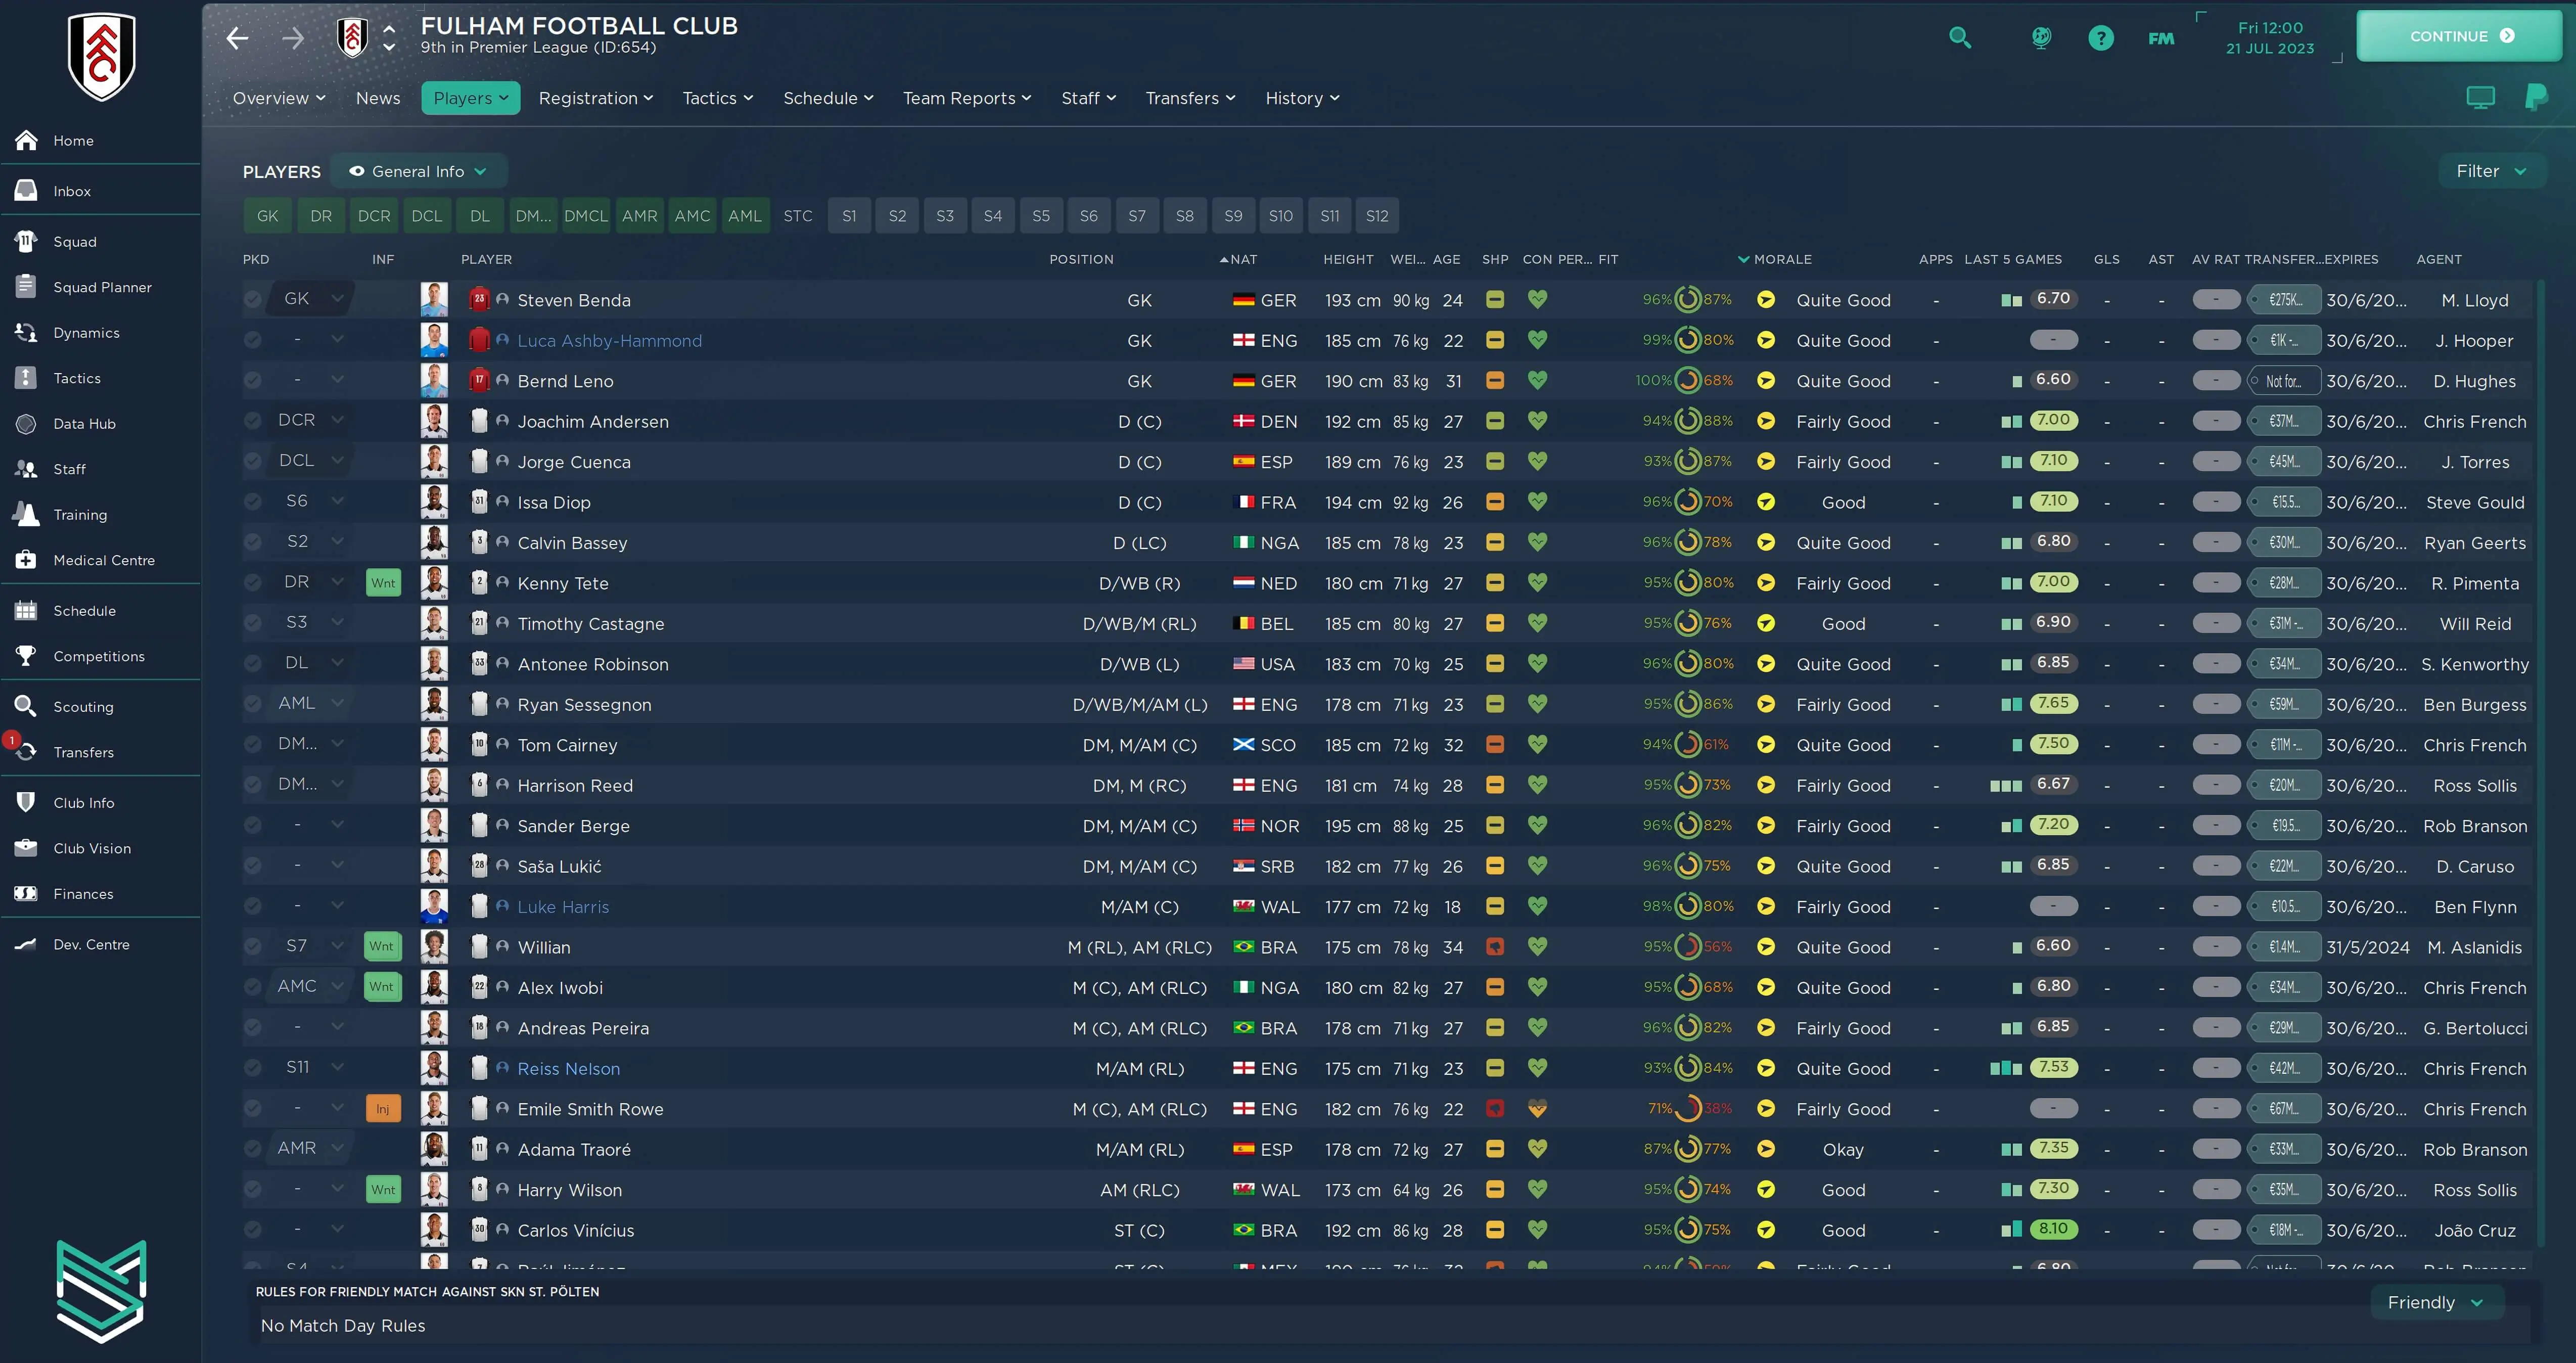Go back with the left arrow
The image size is (2576, 1363).
[237, 38]
